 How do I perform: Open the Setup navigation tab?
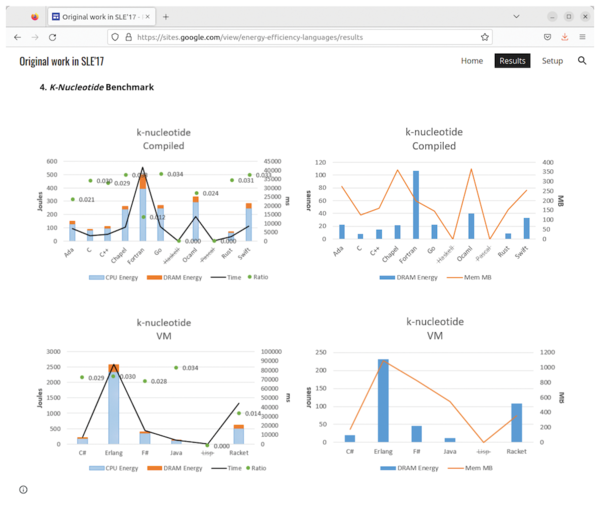point(552,61)
